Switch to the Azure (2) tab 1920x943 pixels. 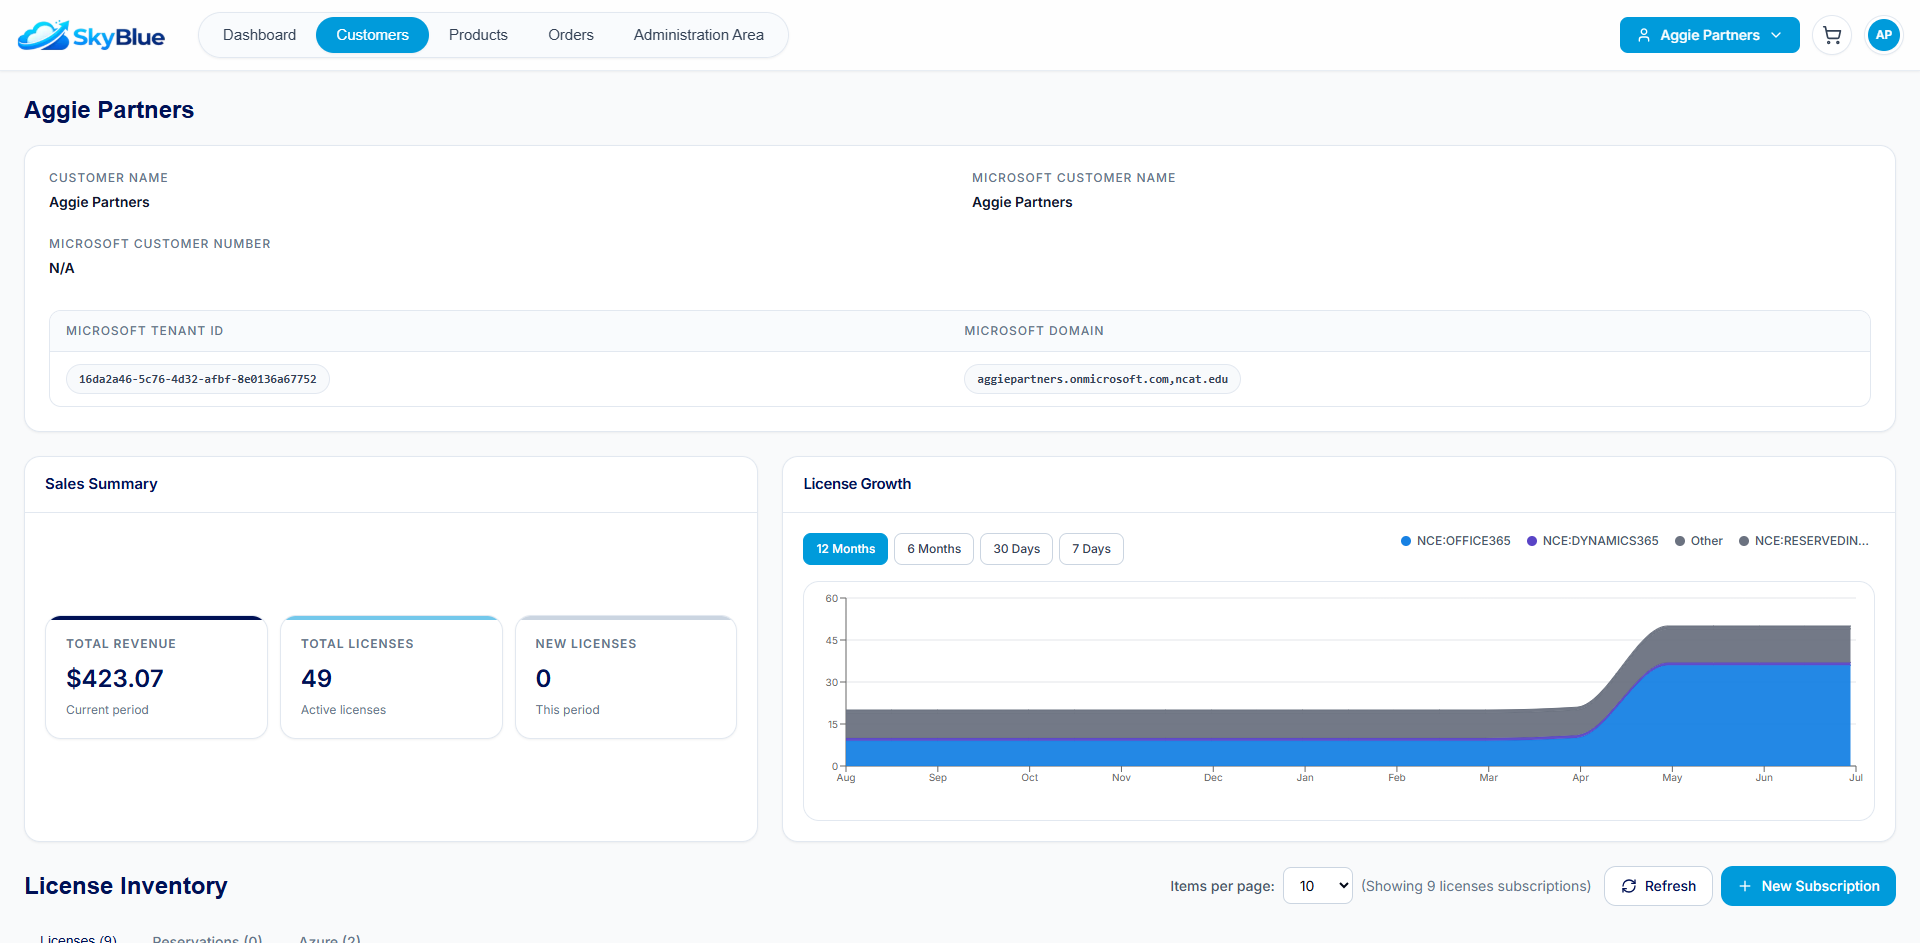pyautogui.click(x=330, y=938)
